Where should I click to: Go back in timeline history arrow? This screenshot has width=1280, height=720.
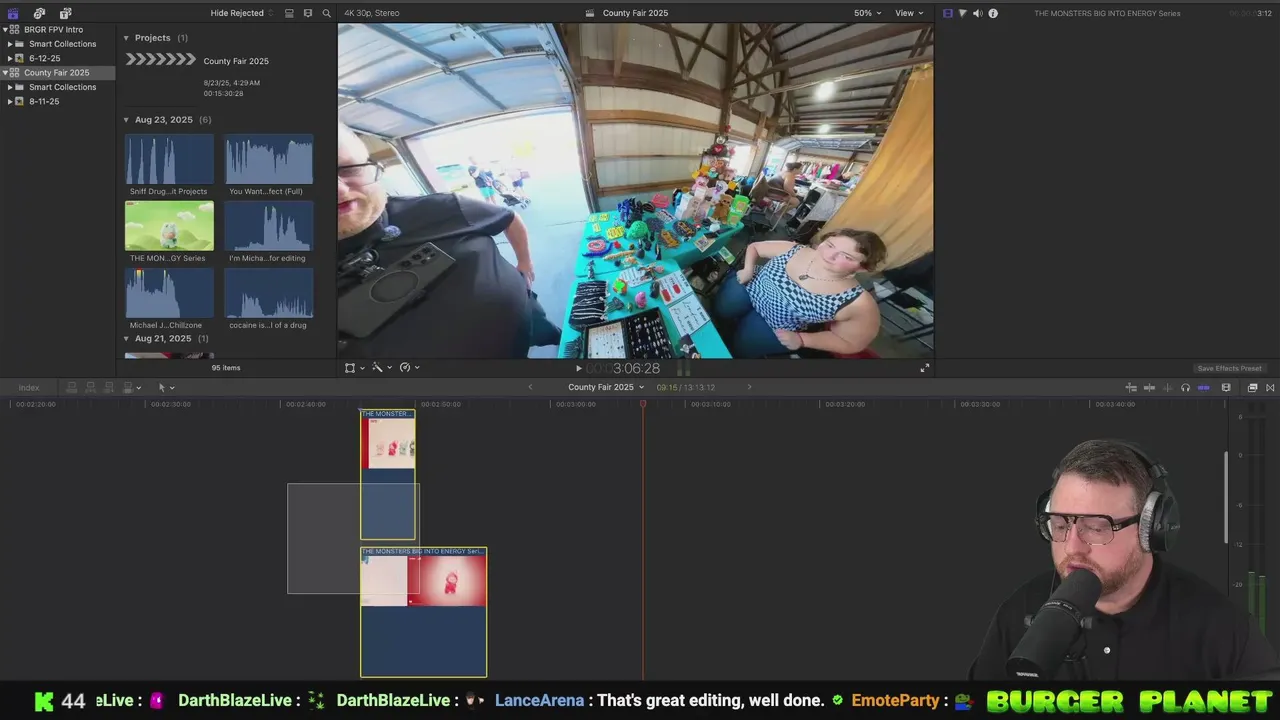click(531, 387)
